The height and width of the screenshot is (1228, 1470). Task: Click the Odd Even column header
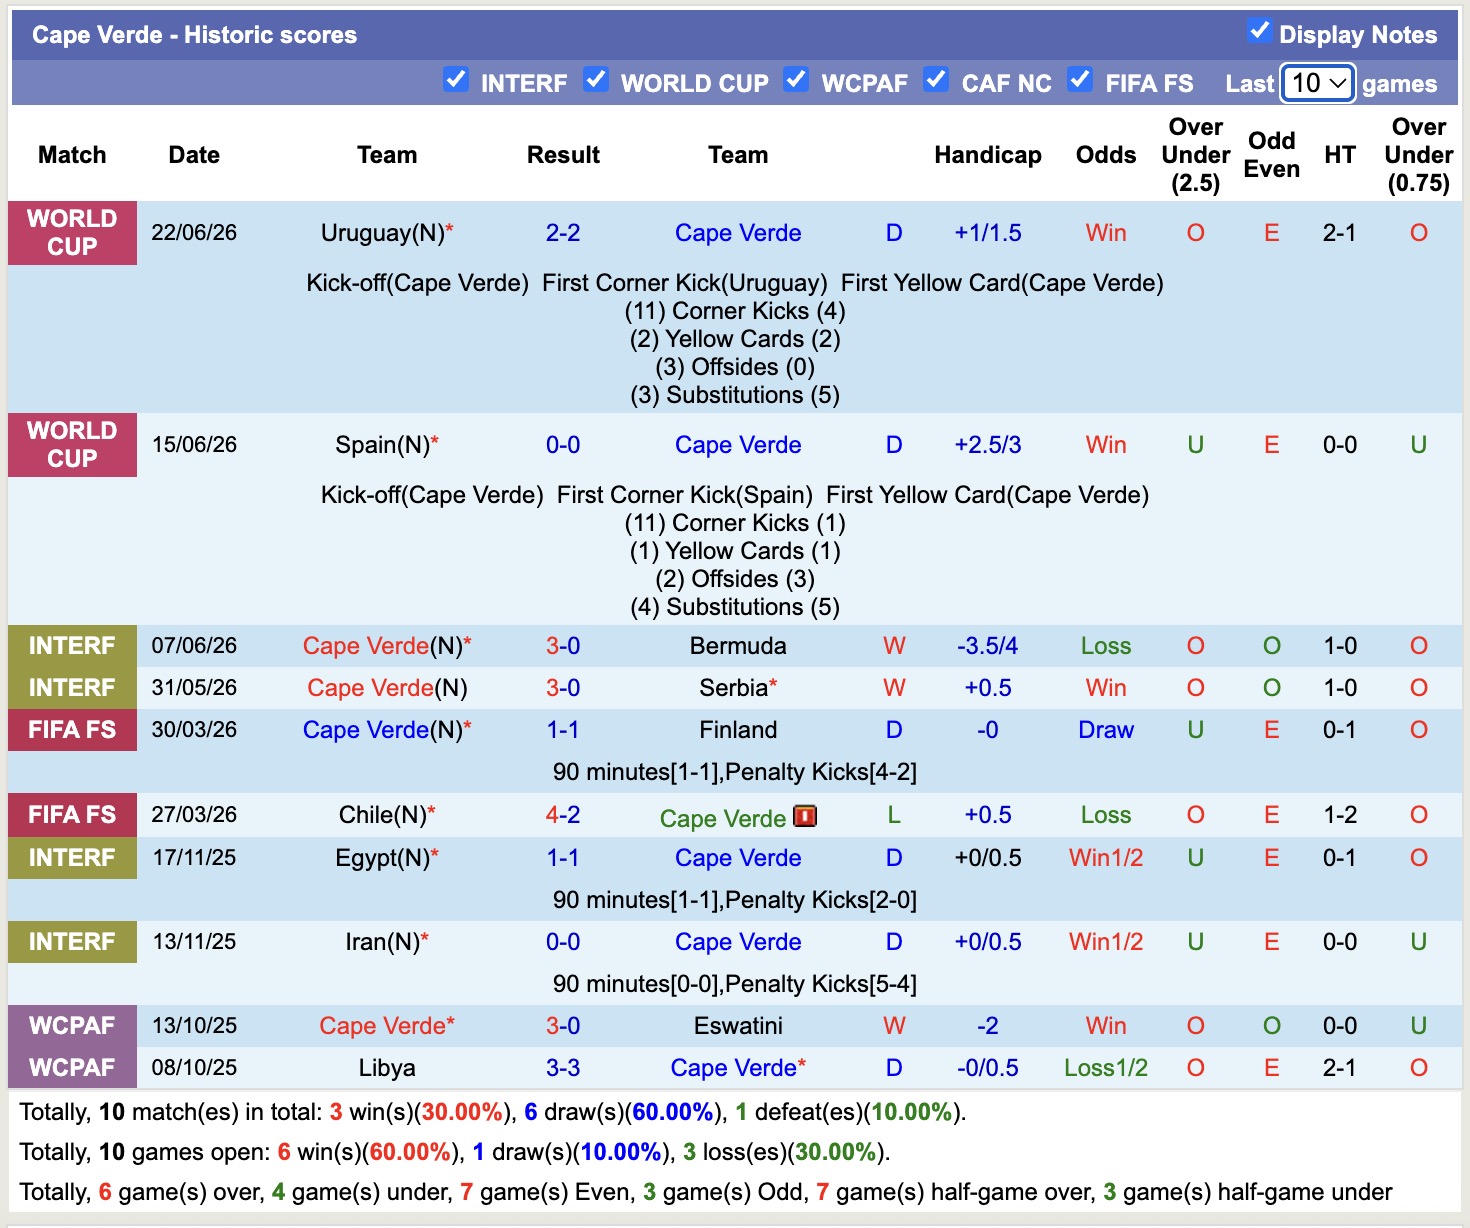[1272, 155]
